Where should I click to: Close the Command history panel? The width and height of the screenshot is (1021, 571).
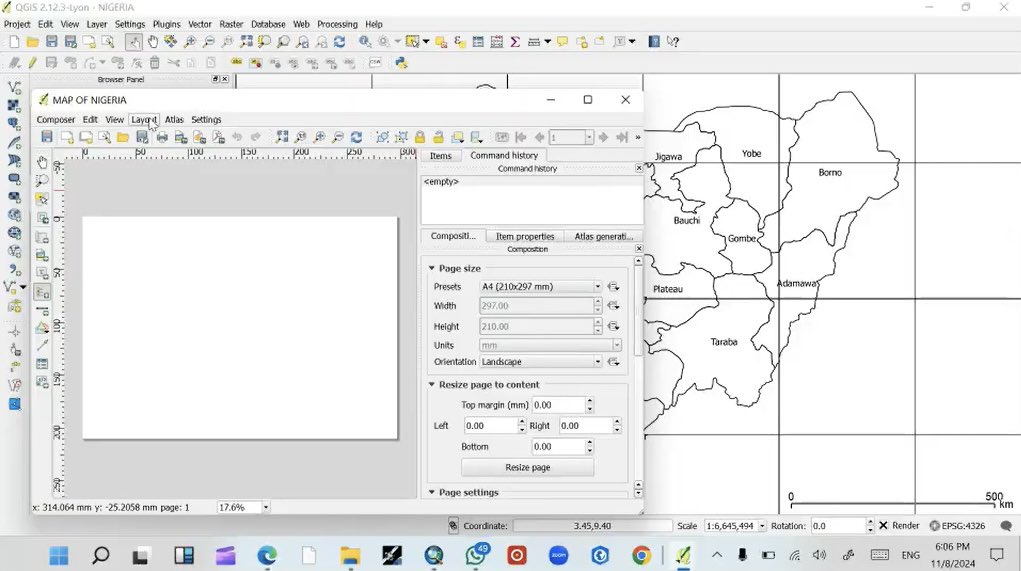pos(639,168)
